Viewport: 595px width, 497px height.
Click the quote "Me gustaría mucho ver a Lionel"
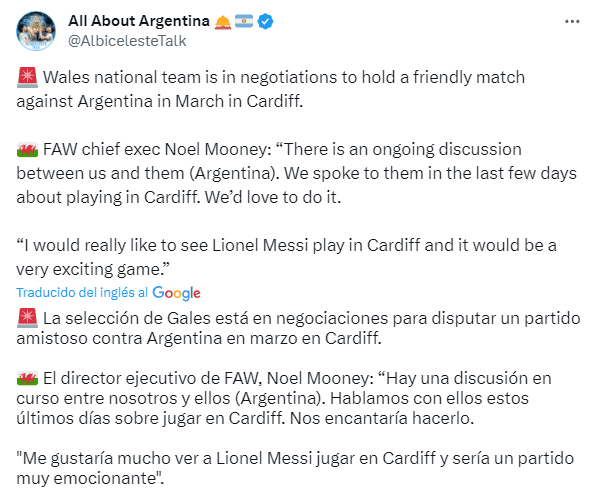[295, 468]
